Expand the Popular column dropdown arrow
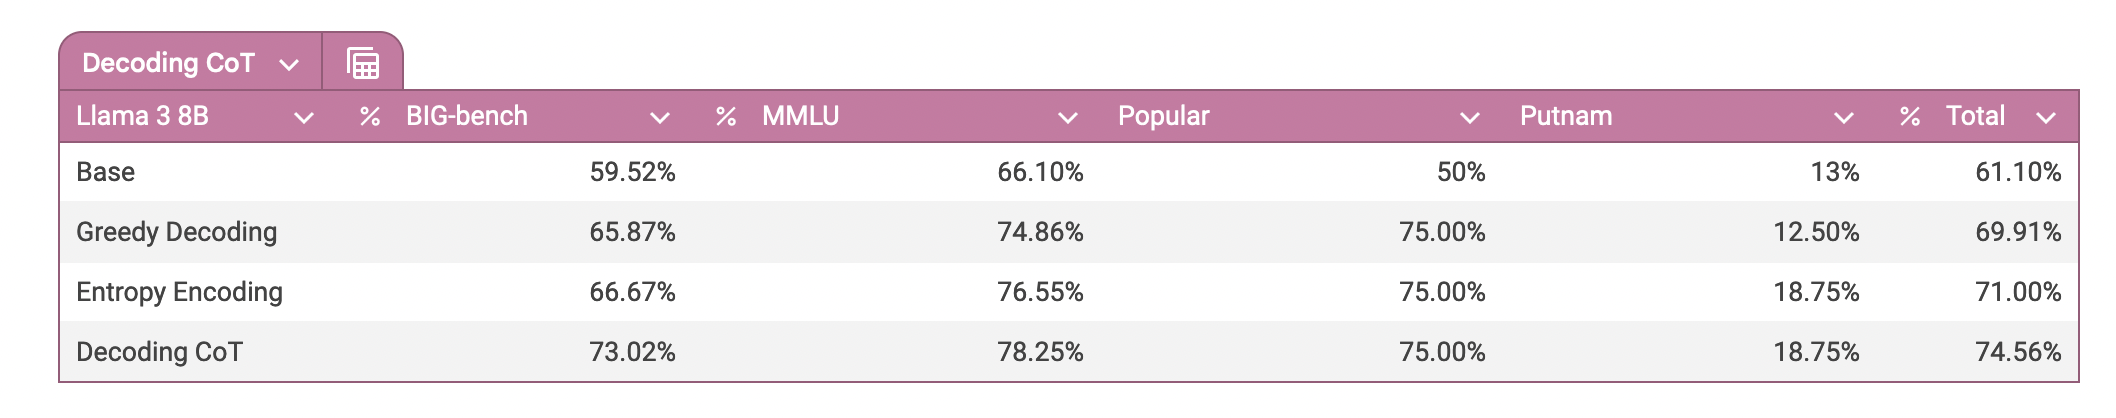The image size is (2116, 418). coord(1470,118)
